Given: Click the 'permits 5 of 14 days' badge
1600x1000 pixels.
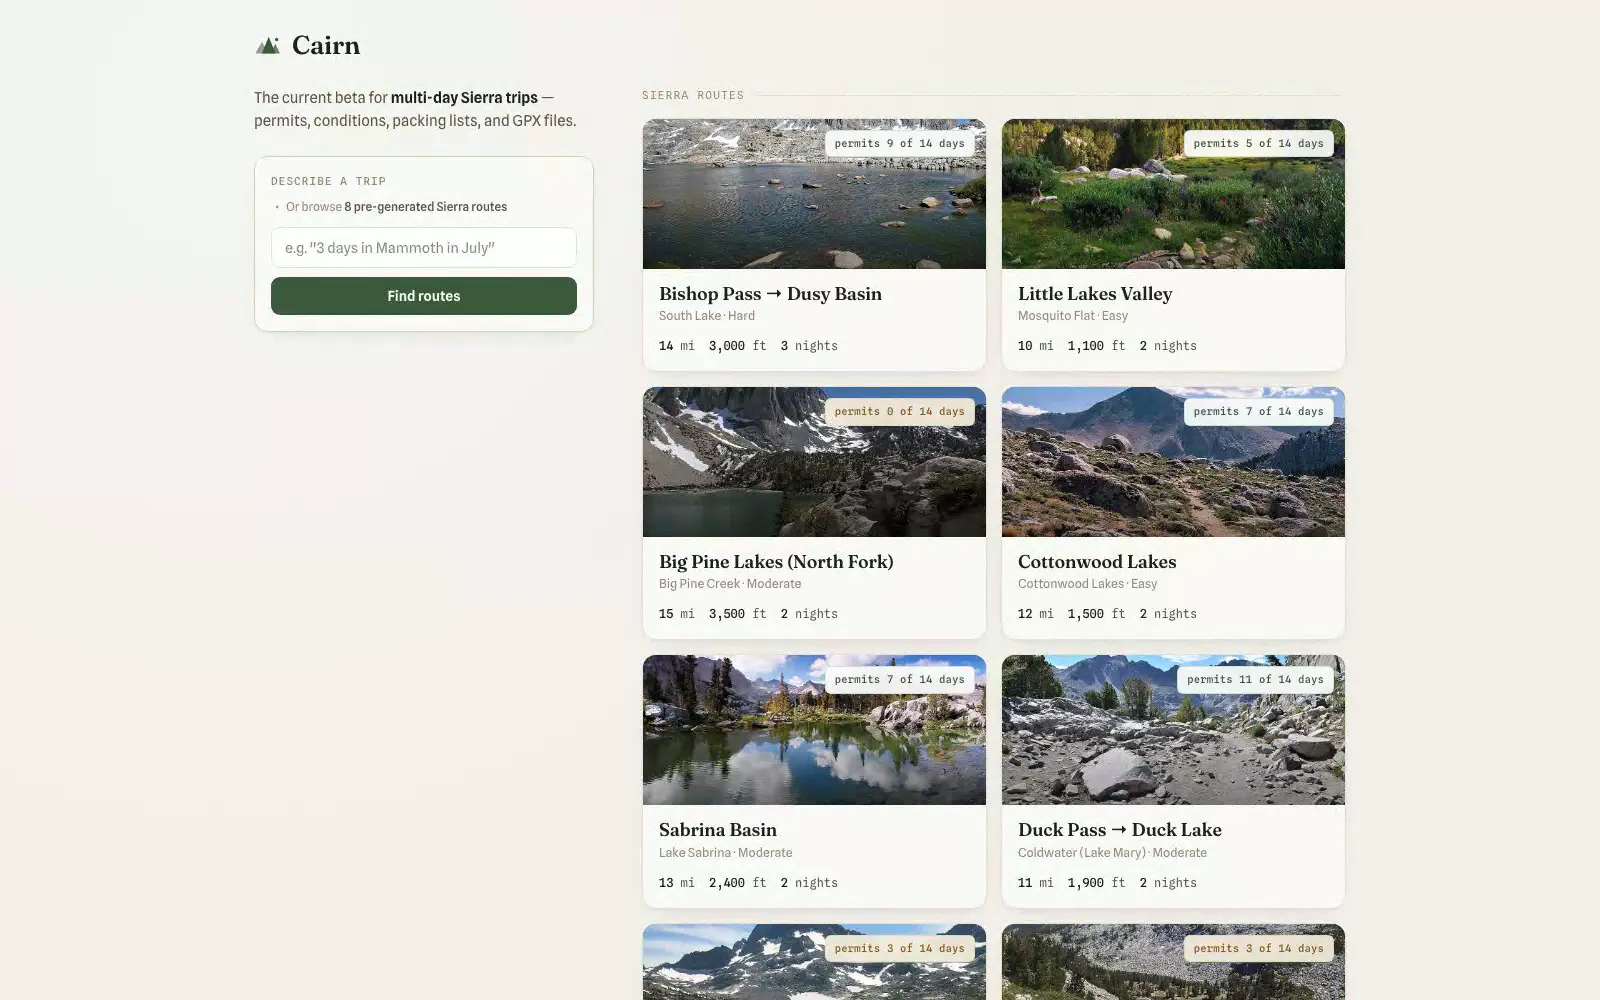Looking at the screenshot, I should click(1258, 144).
